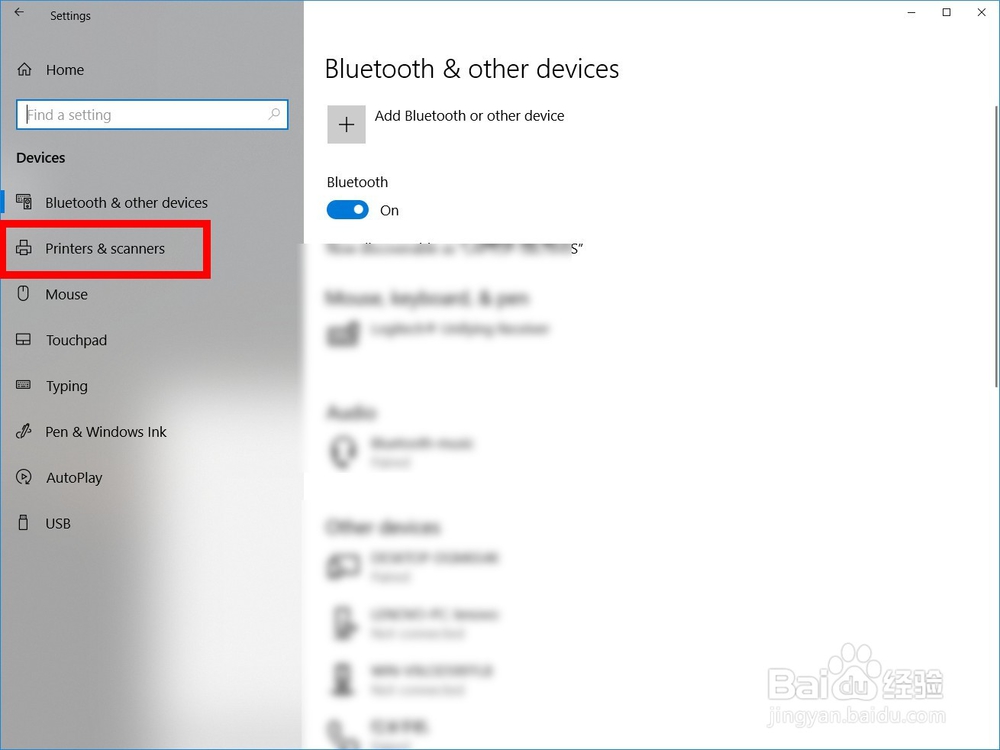Viewport: 1000px width, 750px height.
Task: Click Add Bluetooth or other device label
Action: pyautogui.click(x=469, y=115)
